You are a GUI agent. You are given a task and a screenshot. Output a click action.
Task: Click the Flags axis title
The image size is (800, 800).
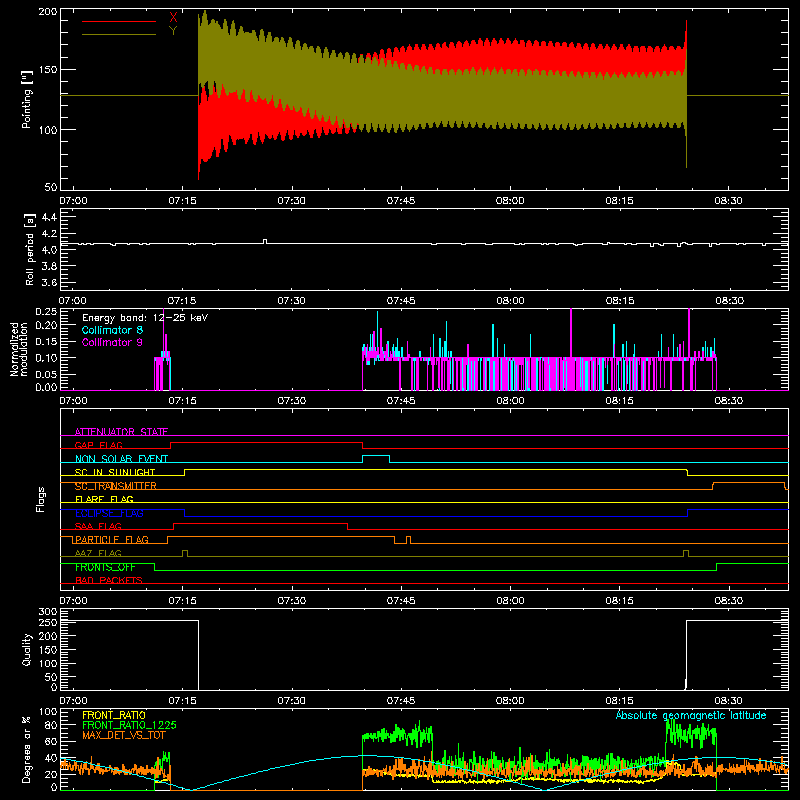click(40, 499)
